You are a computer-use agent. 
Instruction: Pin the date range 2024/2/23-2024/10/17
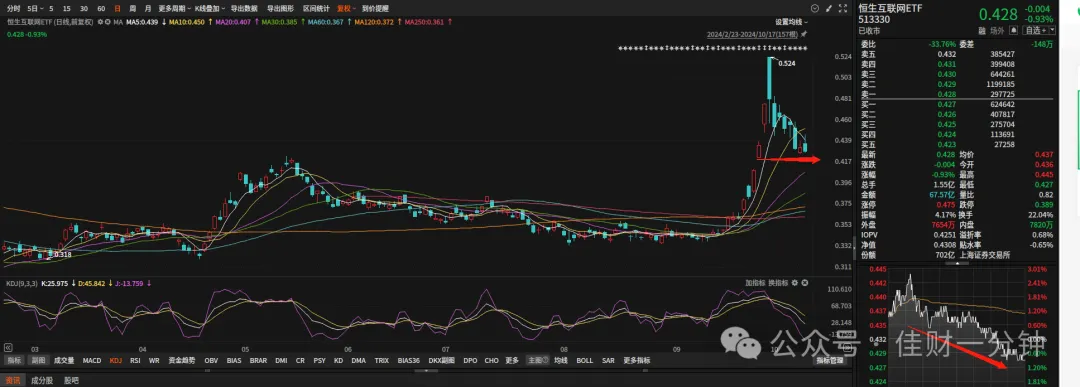point(804,34)
